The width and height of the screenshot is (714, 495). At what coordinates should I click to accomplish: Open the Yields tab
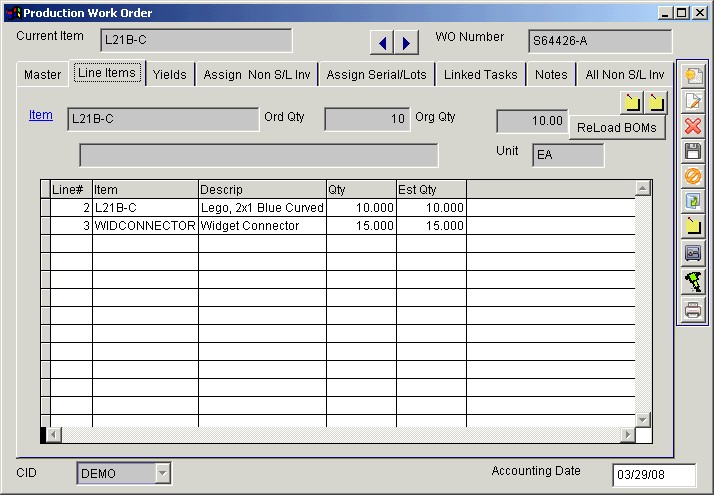[170, 75]
